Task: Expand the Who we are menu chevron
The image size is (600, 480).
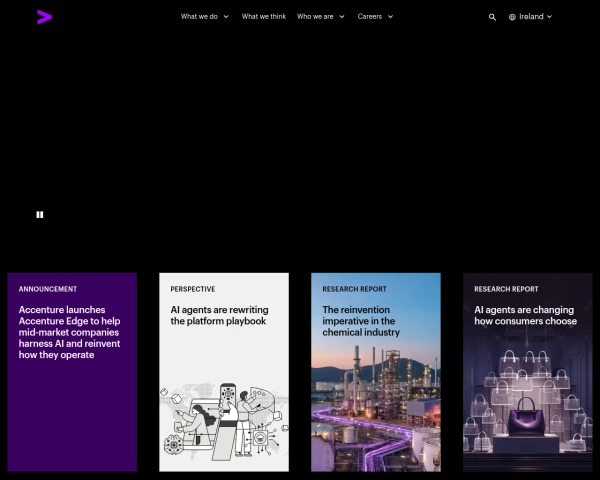Action: (x=342, y=17)
